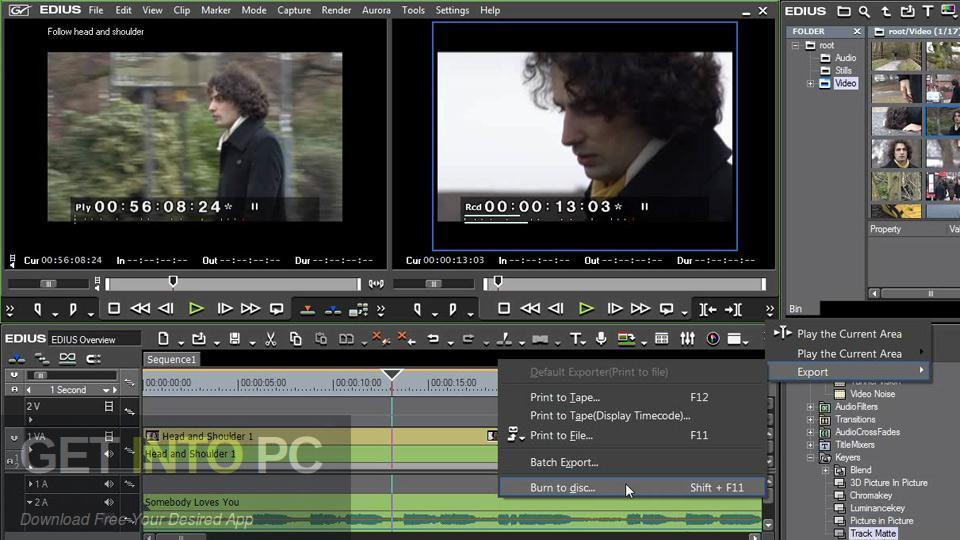This screenshot has height=540, width=960.
Task: Click the Open Project icon in timeline toolbar
Action: coord(198,339)
